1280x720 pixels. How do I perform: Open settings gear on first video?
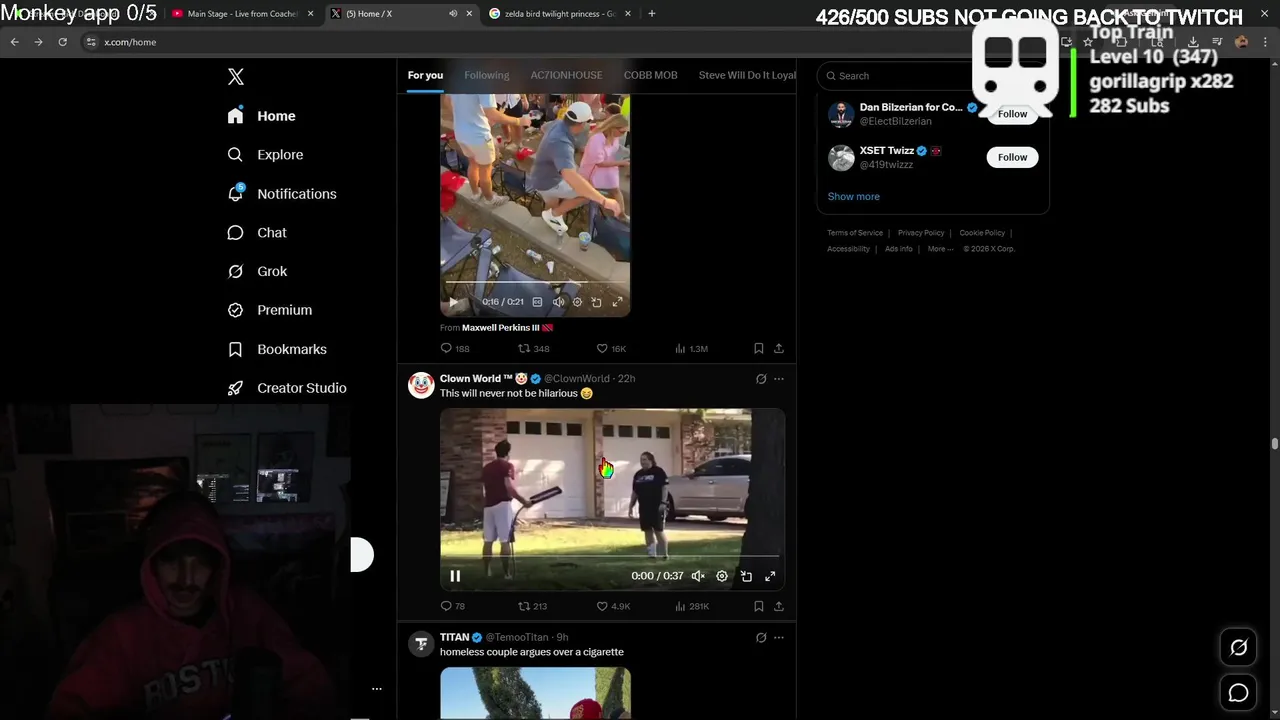pyautogui.click(x=577, y=302)
